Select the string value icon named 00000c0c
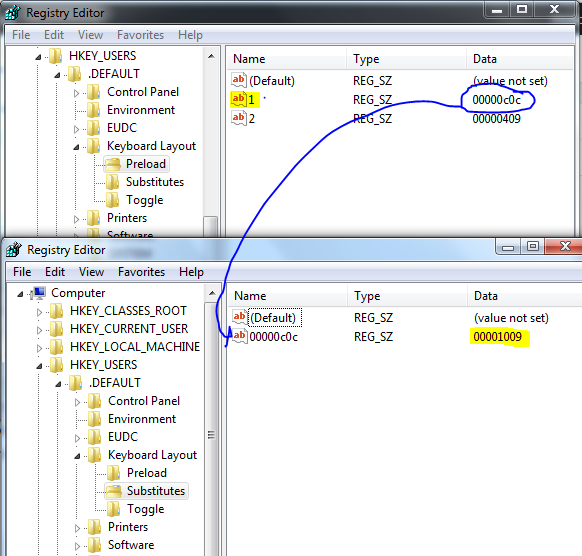The width and height of the screenshot is (582, 556). click(x=239, y=336)
